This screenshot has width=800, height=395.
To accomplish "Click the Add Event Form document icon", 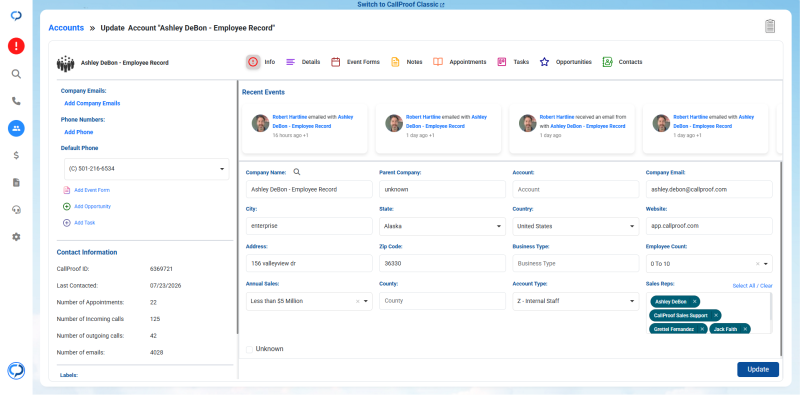I will point(66,190).
